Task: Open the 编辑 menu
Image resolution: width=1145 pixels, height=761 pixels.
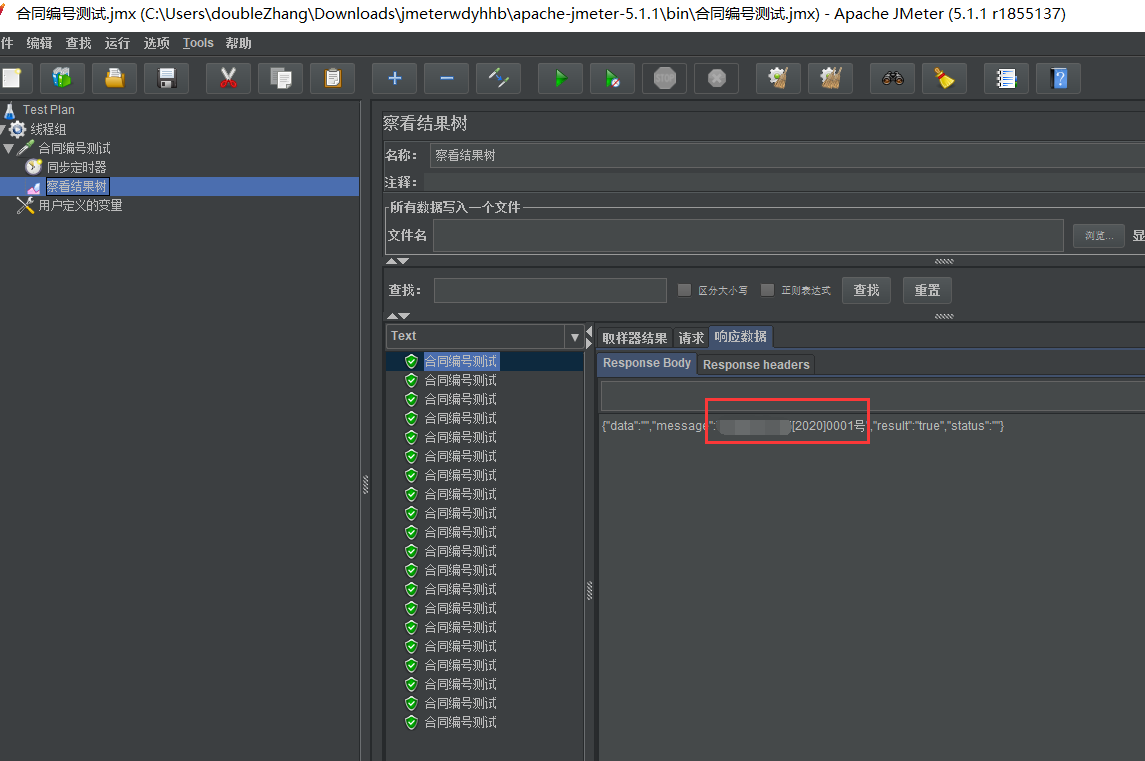Action: coord(39,43)
